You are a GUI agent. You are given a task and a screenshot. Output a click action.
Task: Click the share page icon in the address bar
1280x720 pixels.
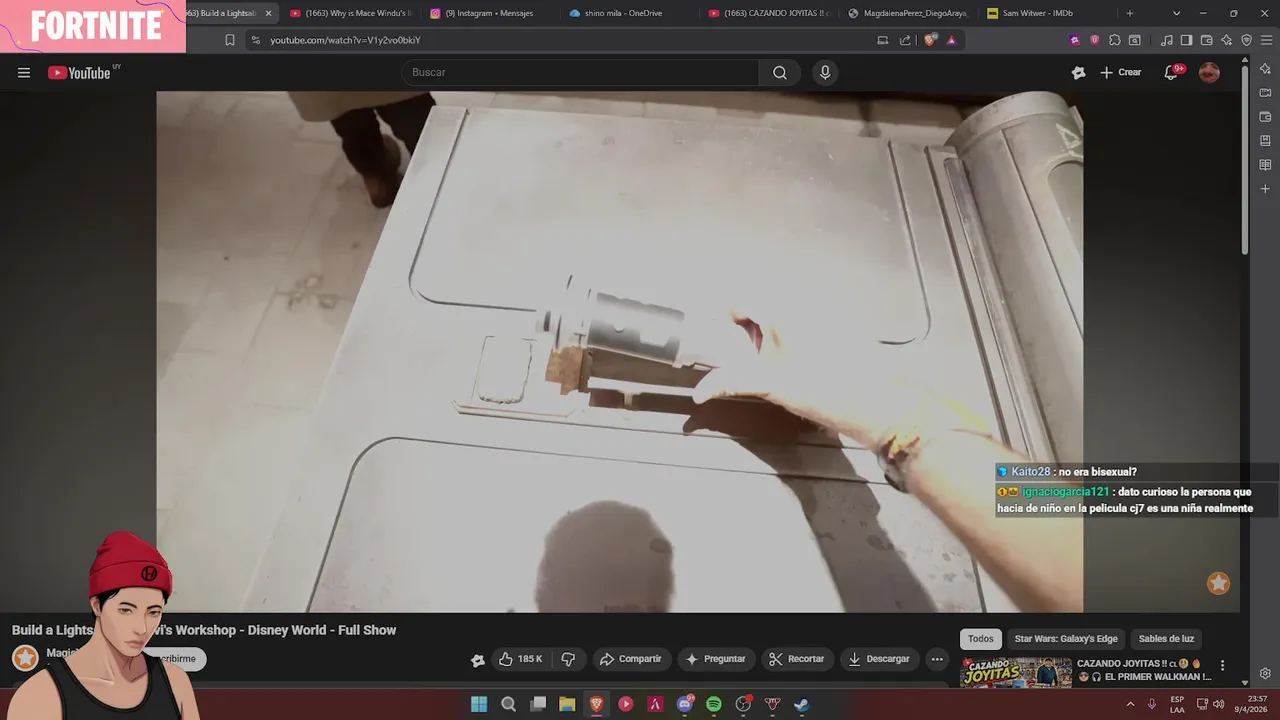(905, 40)
